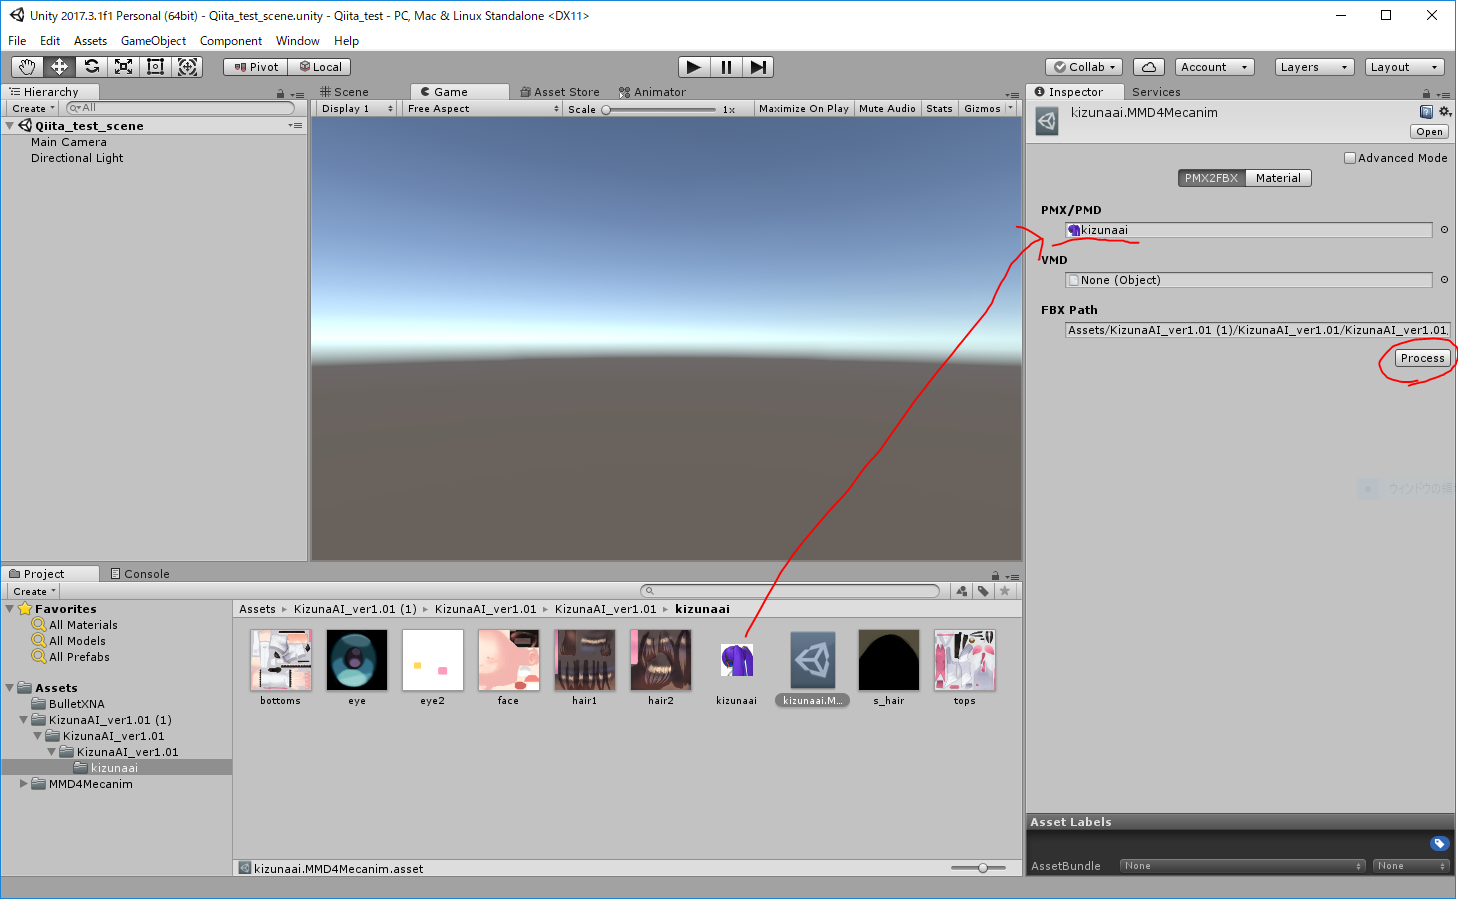1458x899 pixels.
Task: Open the Free Aspect dropdown
Action: (x=482, y=108)
